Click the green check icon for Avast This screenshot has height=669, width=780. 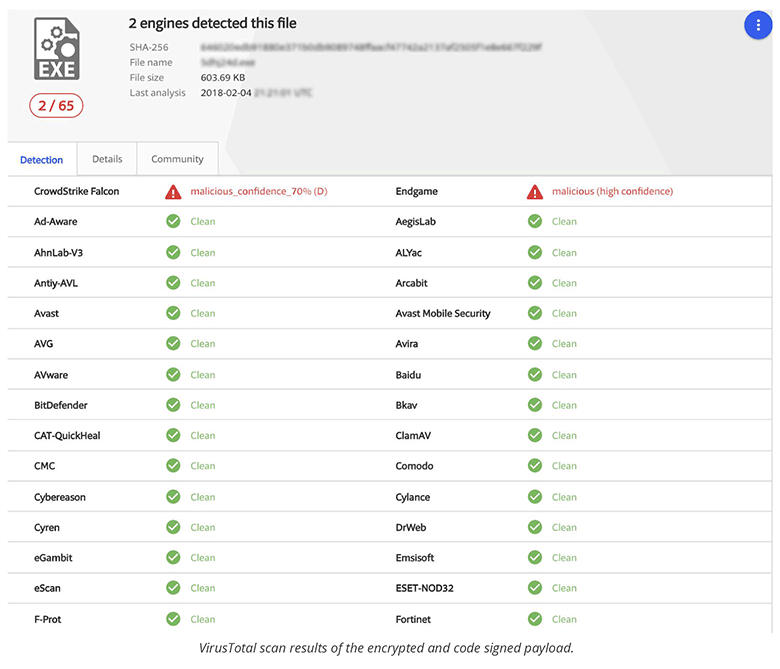pyautogui.click(x=174, y=313)
